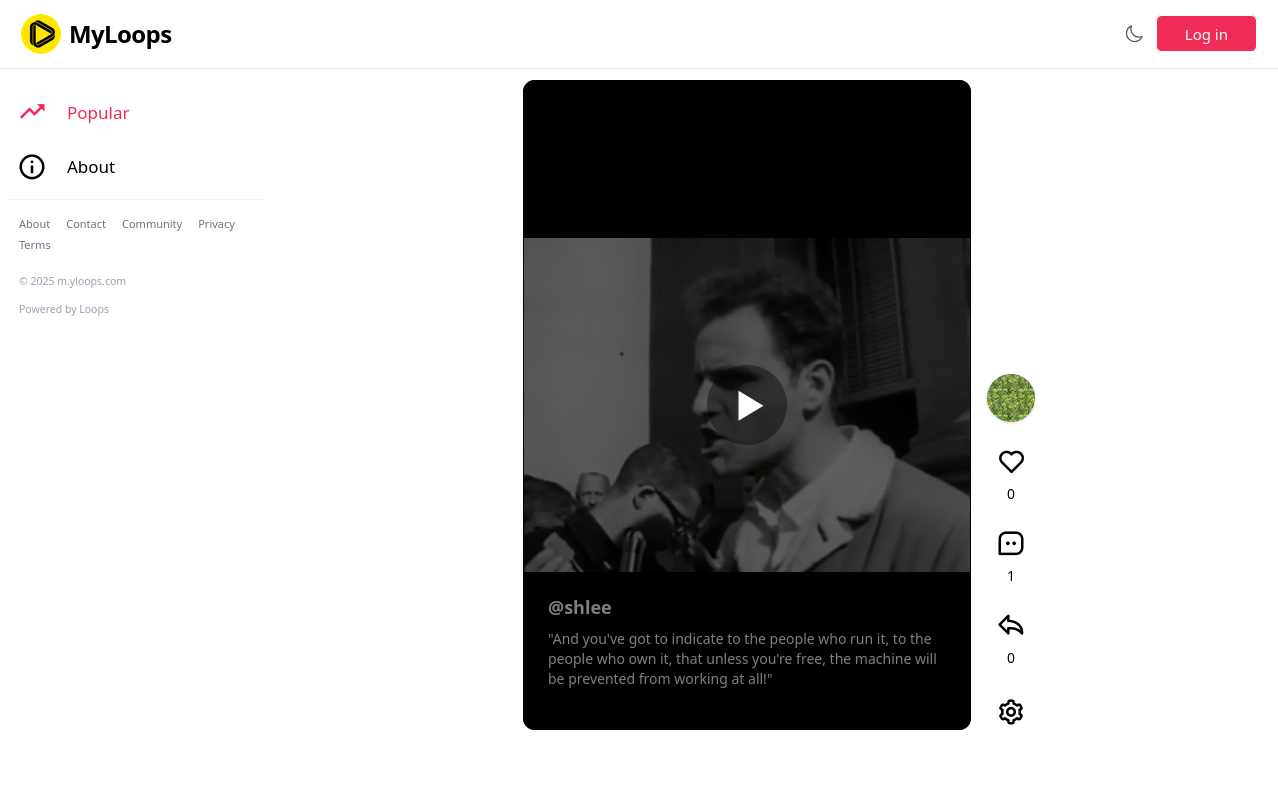Like the video with the heart icon
1278x811 pixels.
(1011, 462)
